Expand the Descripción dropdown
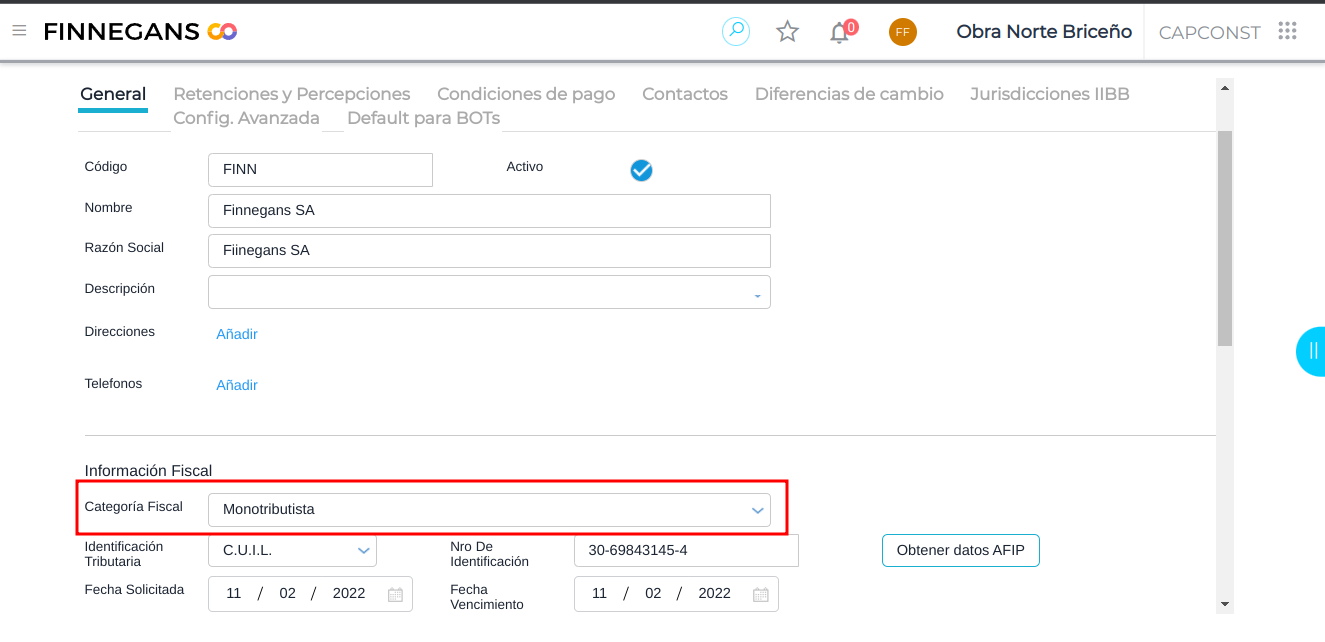The width and height of the screenshot is (1325, 642). tap(757, 296)
